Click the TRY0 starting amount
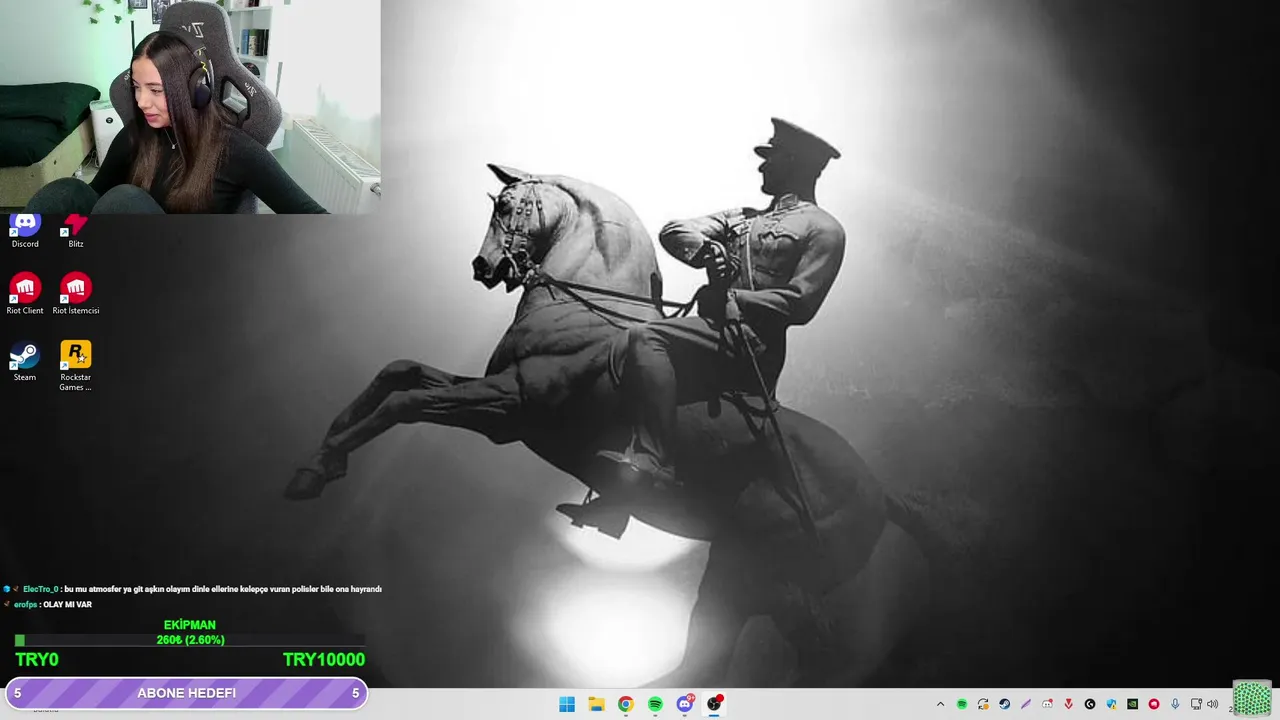The height and width of the screenshot is (720, 1280). coord(37,660)
